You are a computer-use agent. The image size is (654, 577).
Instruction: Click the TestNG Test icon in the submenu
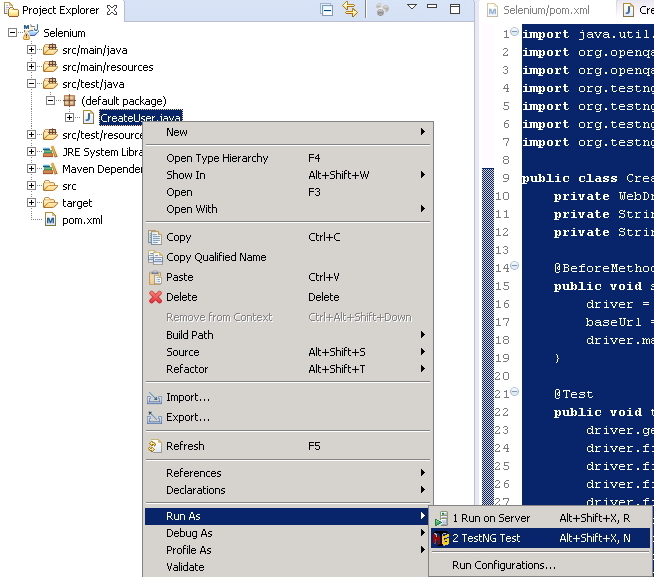(440, 538)
